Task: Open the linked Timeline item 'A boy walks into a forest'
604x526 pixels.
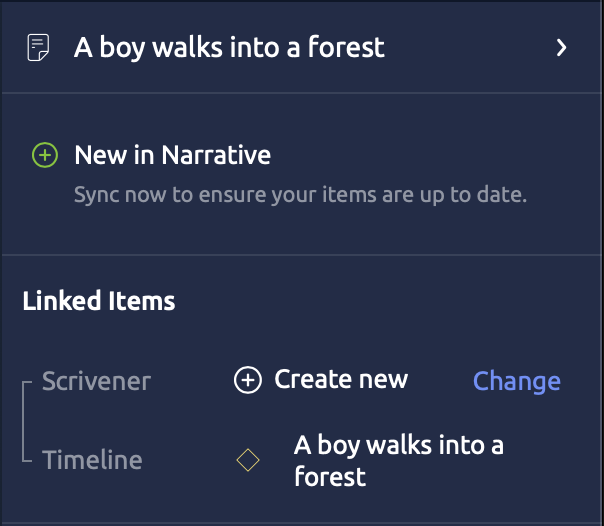Action: coord(398,460)
